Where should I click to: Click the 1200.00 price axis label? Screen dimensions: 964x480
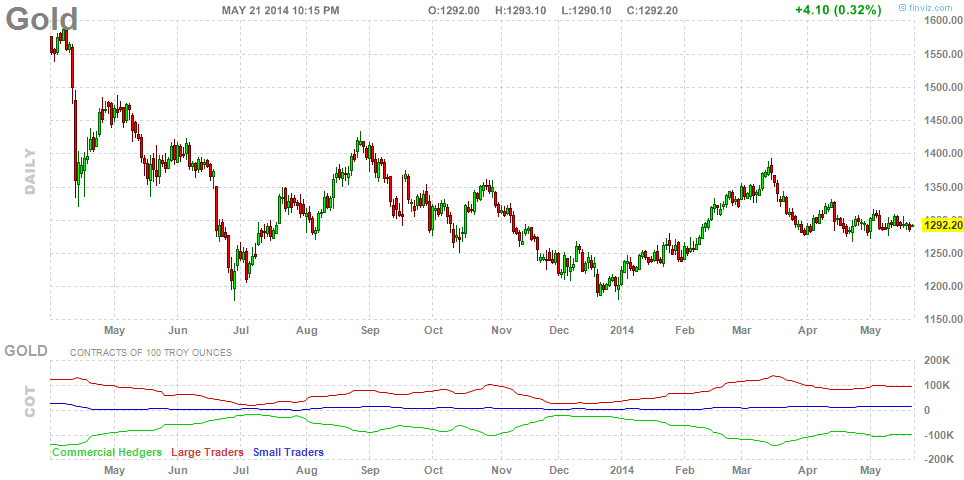click(x=942, y=286)
